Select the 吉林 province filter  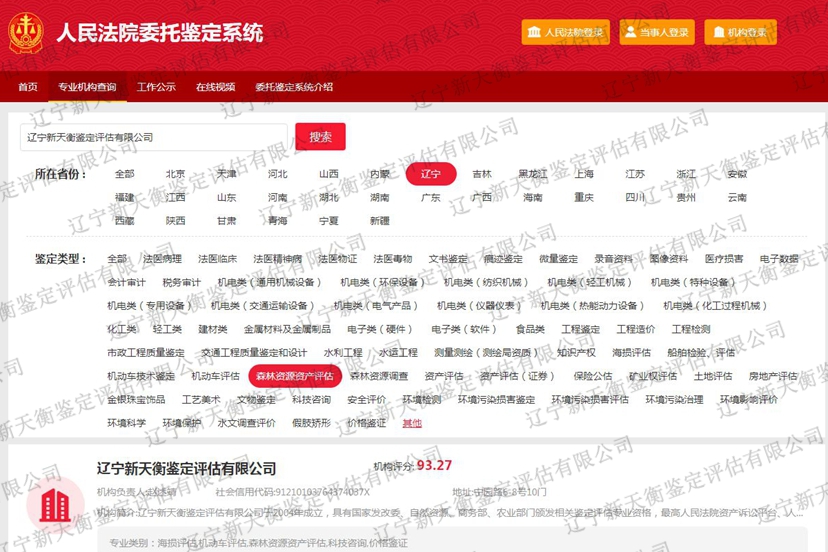pos(482,174)
